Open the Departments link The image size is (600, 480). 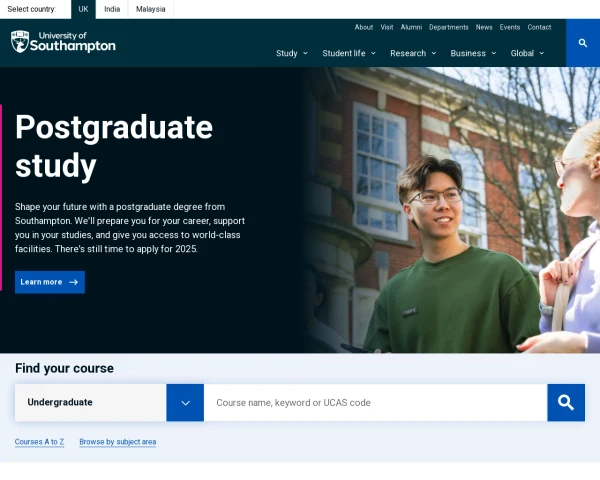click(449, 27)
